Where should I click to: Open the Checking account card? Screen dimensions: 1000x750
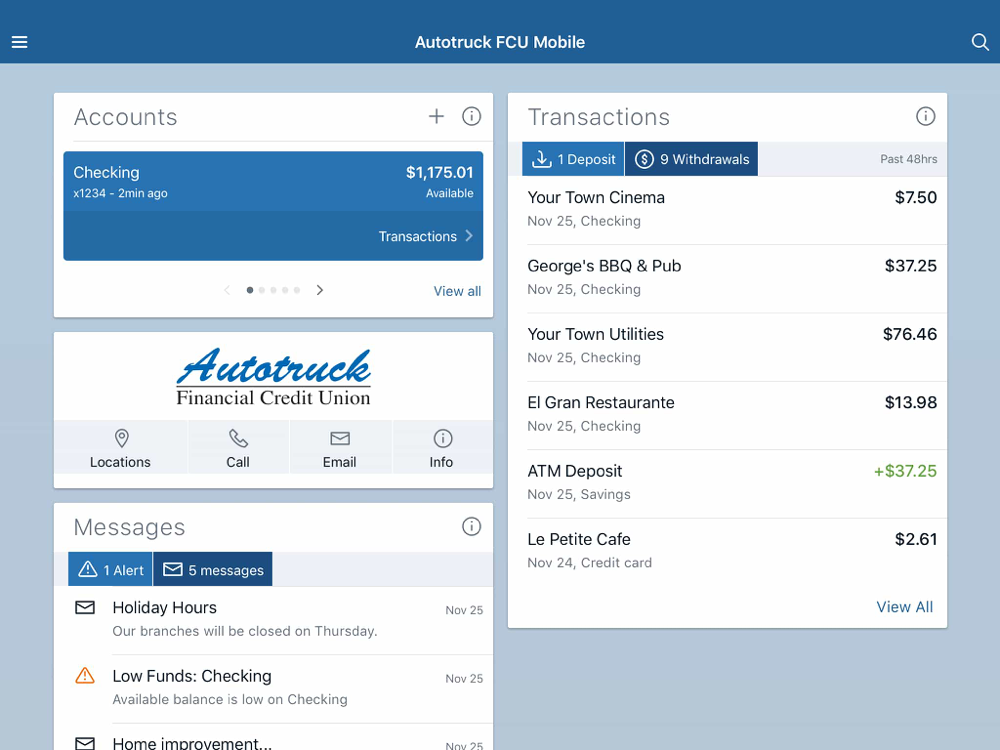click(x=273, y=206)
